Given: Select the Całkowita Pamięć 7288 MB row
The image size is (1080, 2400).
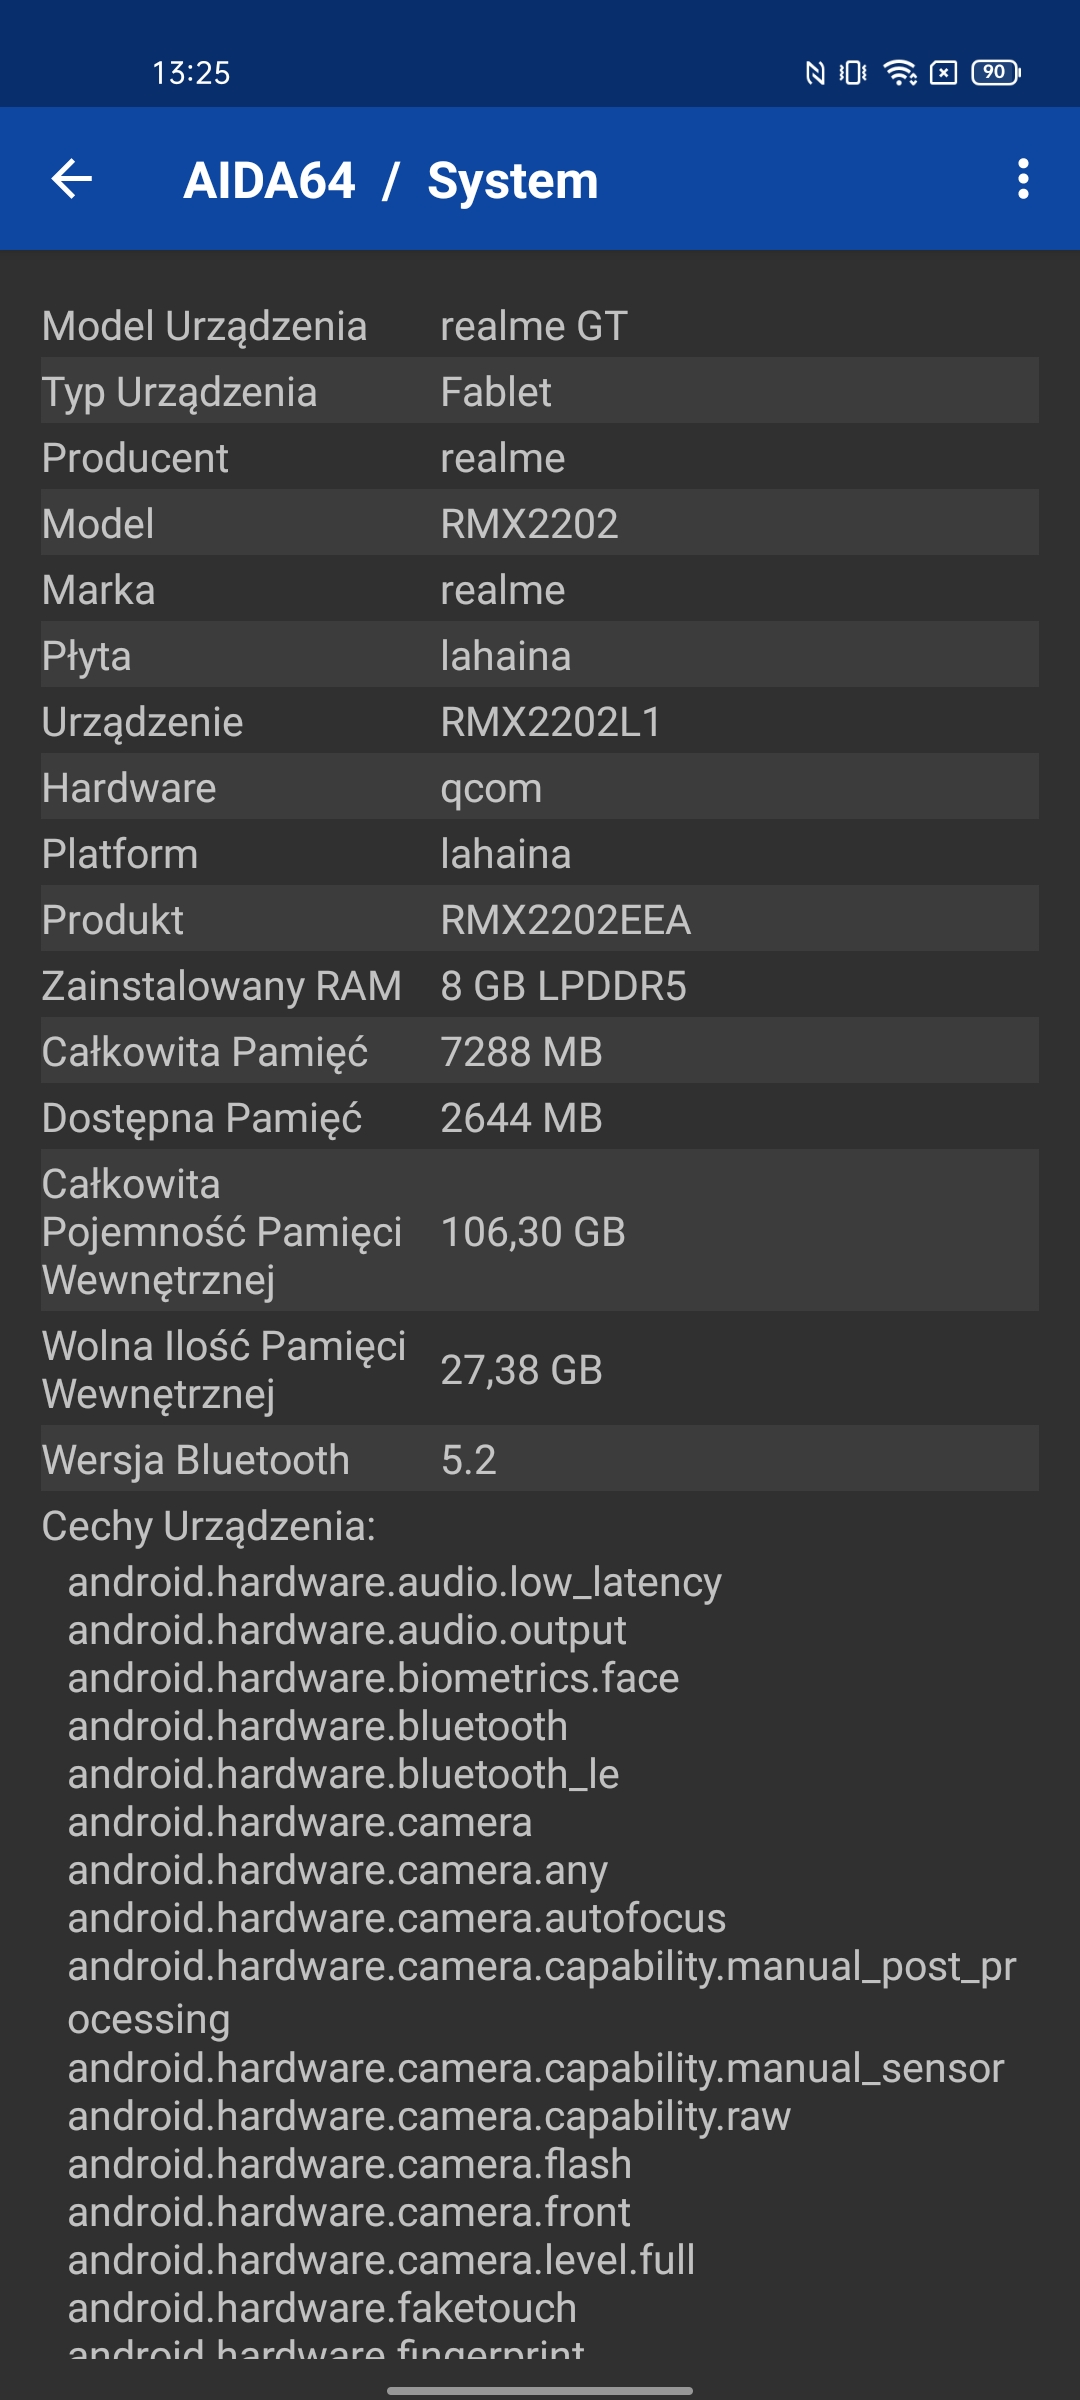Looking at the screenshot, I should (x=540, y=1052).
